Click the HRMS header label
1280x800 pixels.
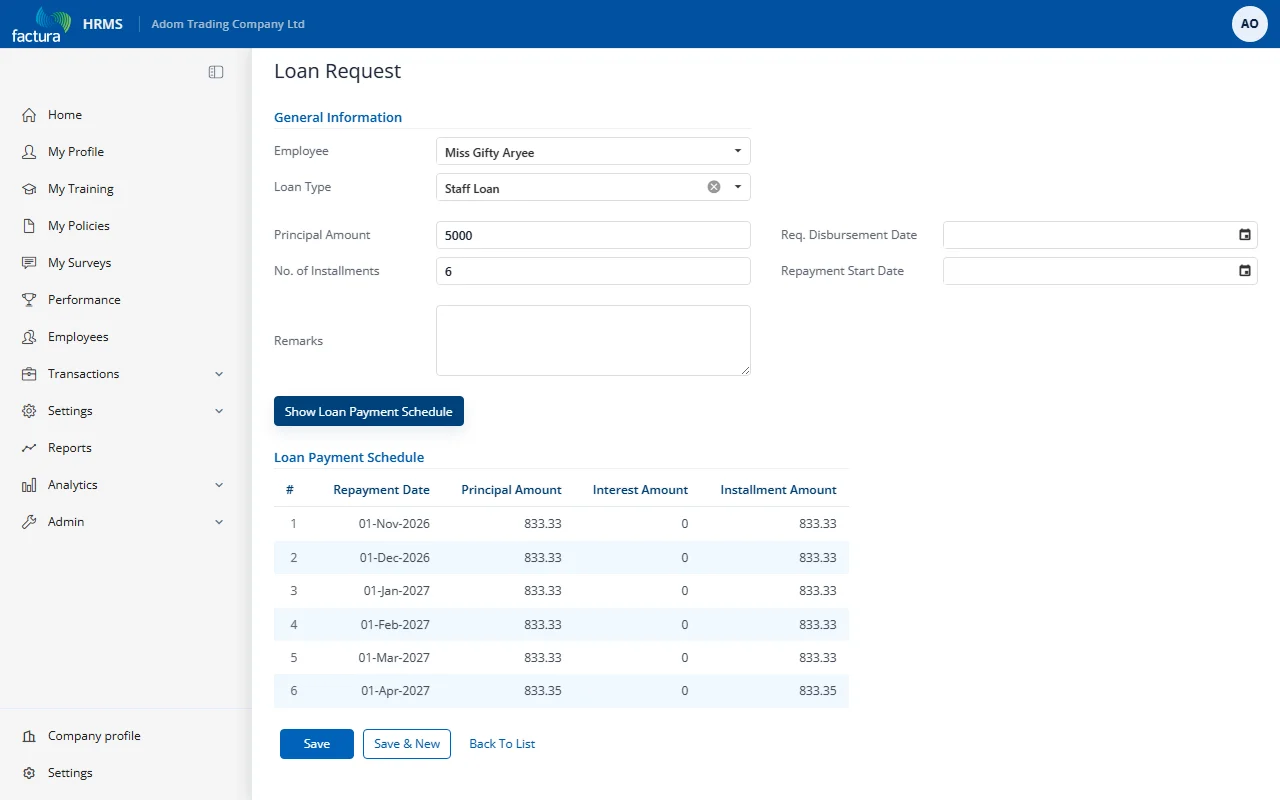point(103,24)
